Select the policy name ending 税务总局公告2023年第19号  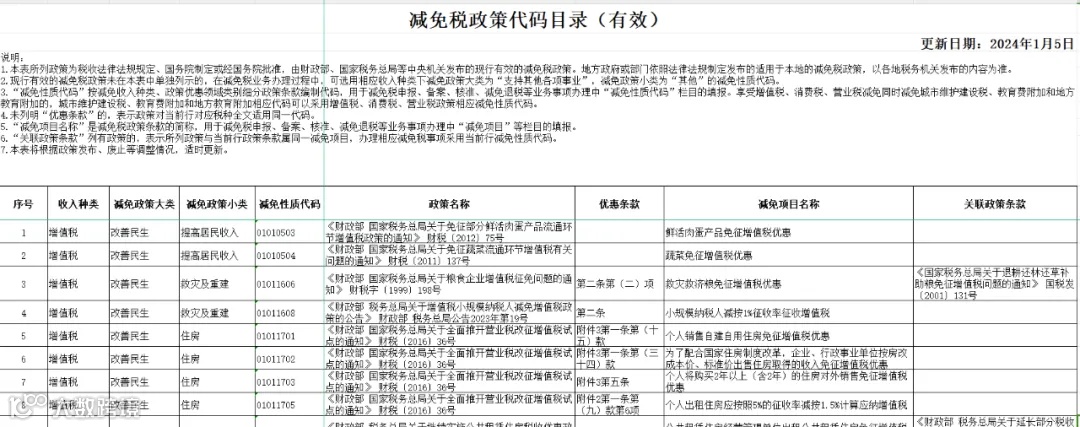pyautogui.click(x=449, y=313)
